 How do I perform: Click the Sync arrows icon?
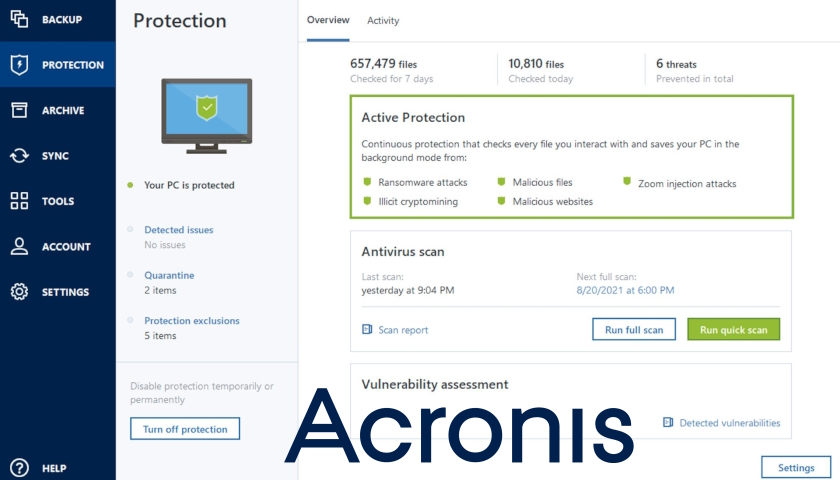pyautogui.click(x=19, y=155)
